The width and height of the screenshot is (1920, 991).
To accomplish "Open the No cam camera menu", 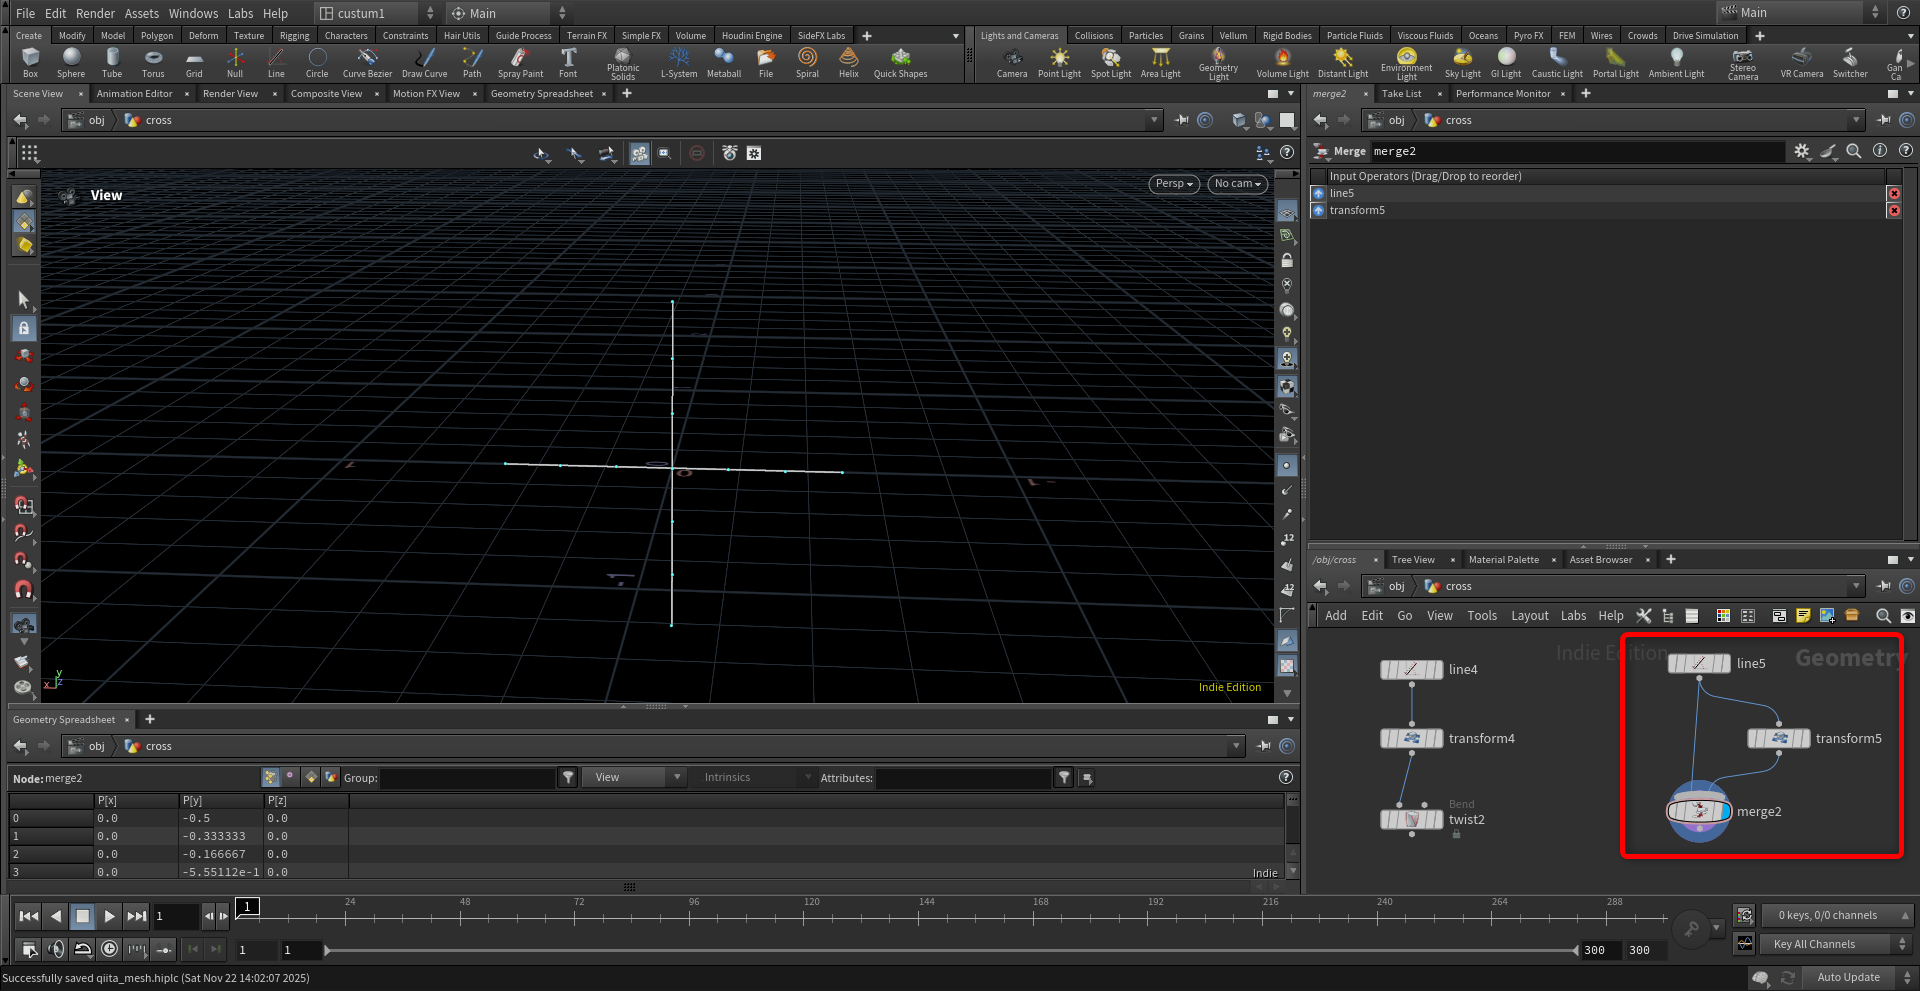I will 1237,184.
